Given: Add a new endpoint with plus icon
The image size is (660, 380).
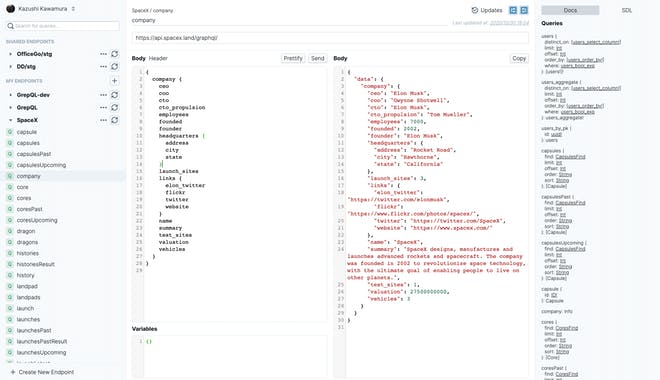Looking at the screenshot, I should click(x=114, y=80).
